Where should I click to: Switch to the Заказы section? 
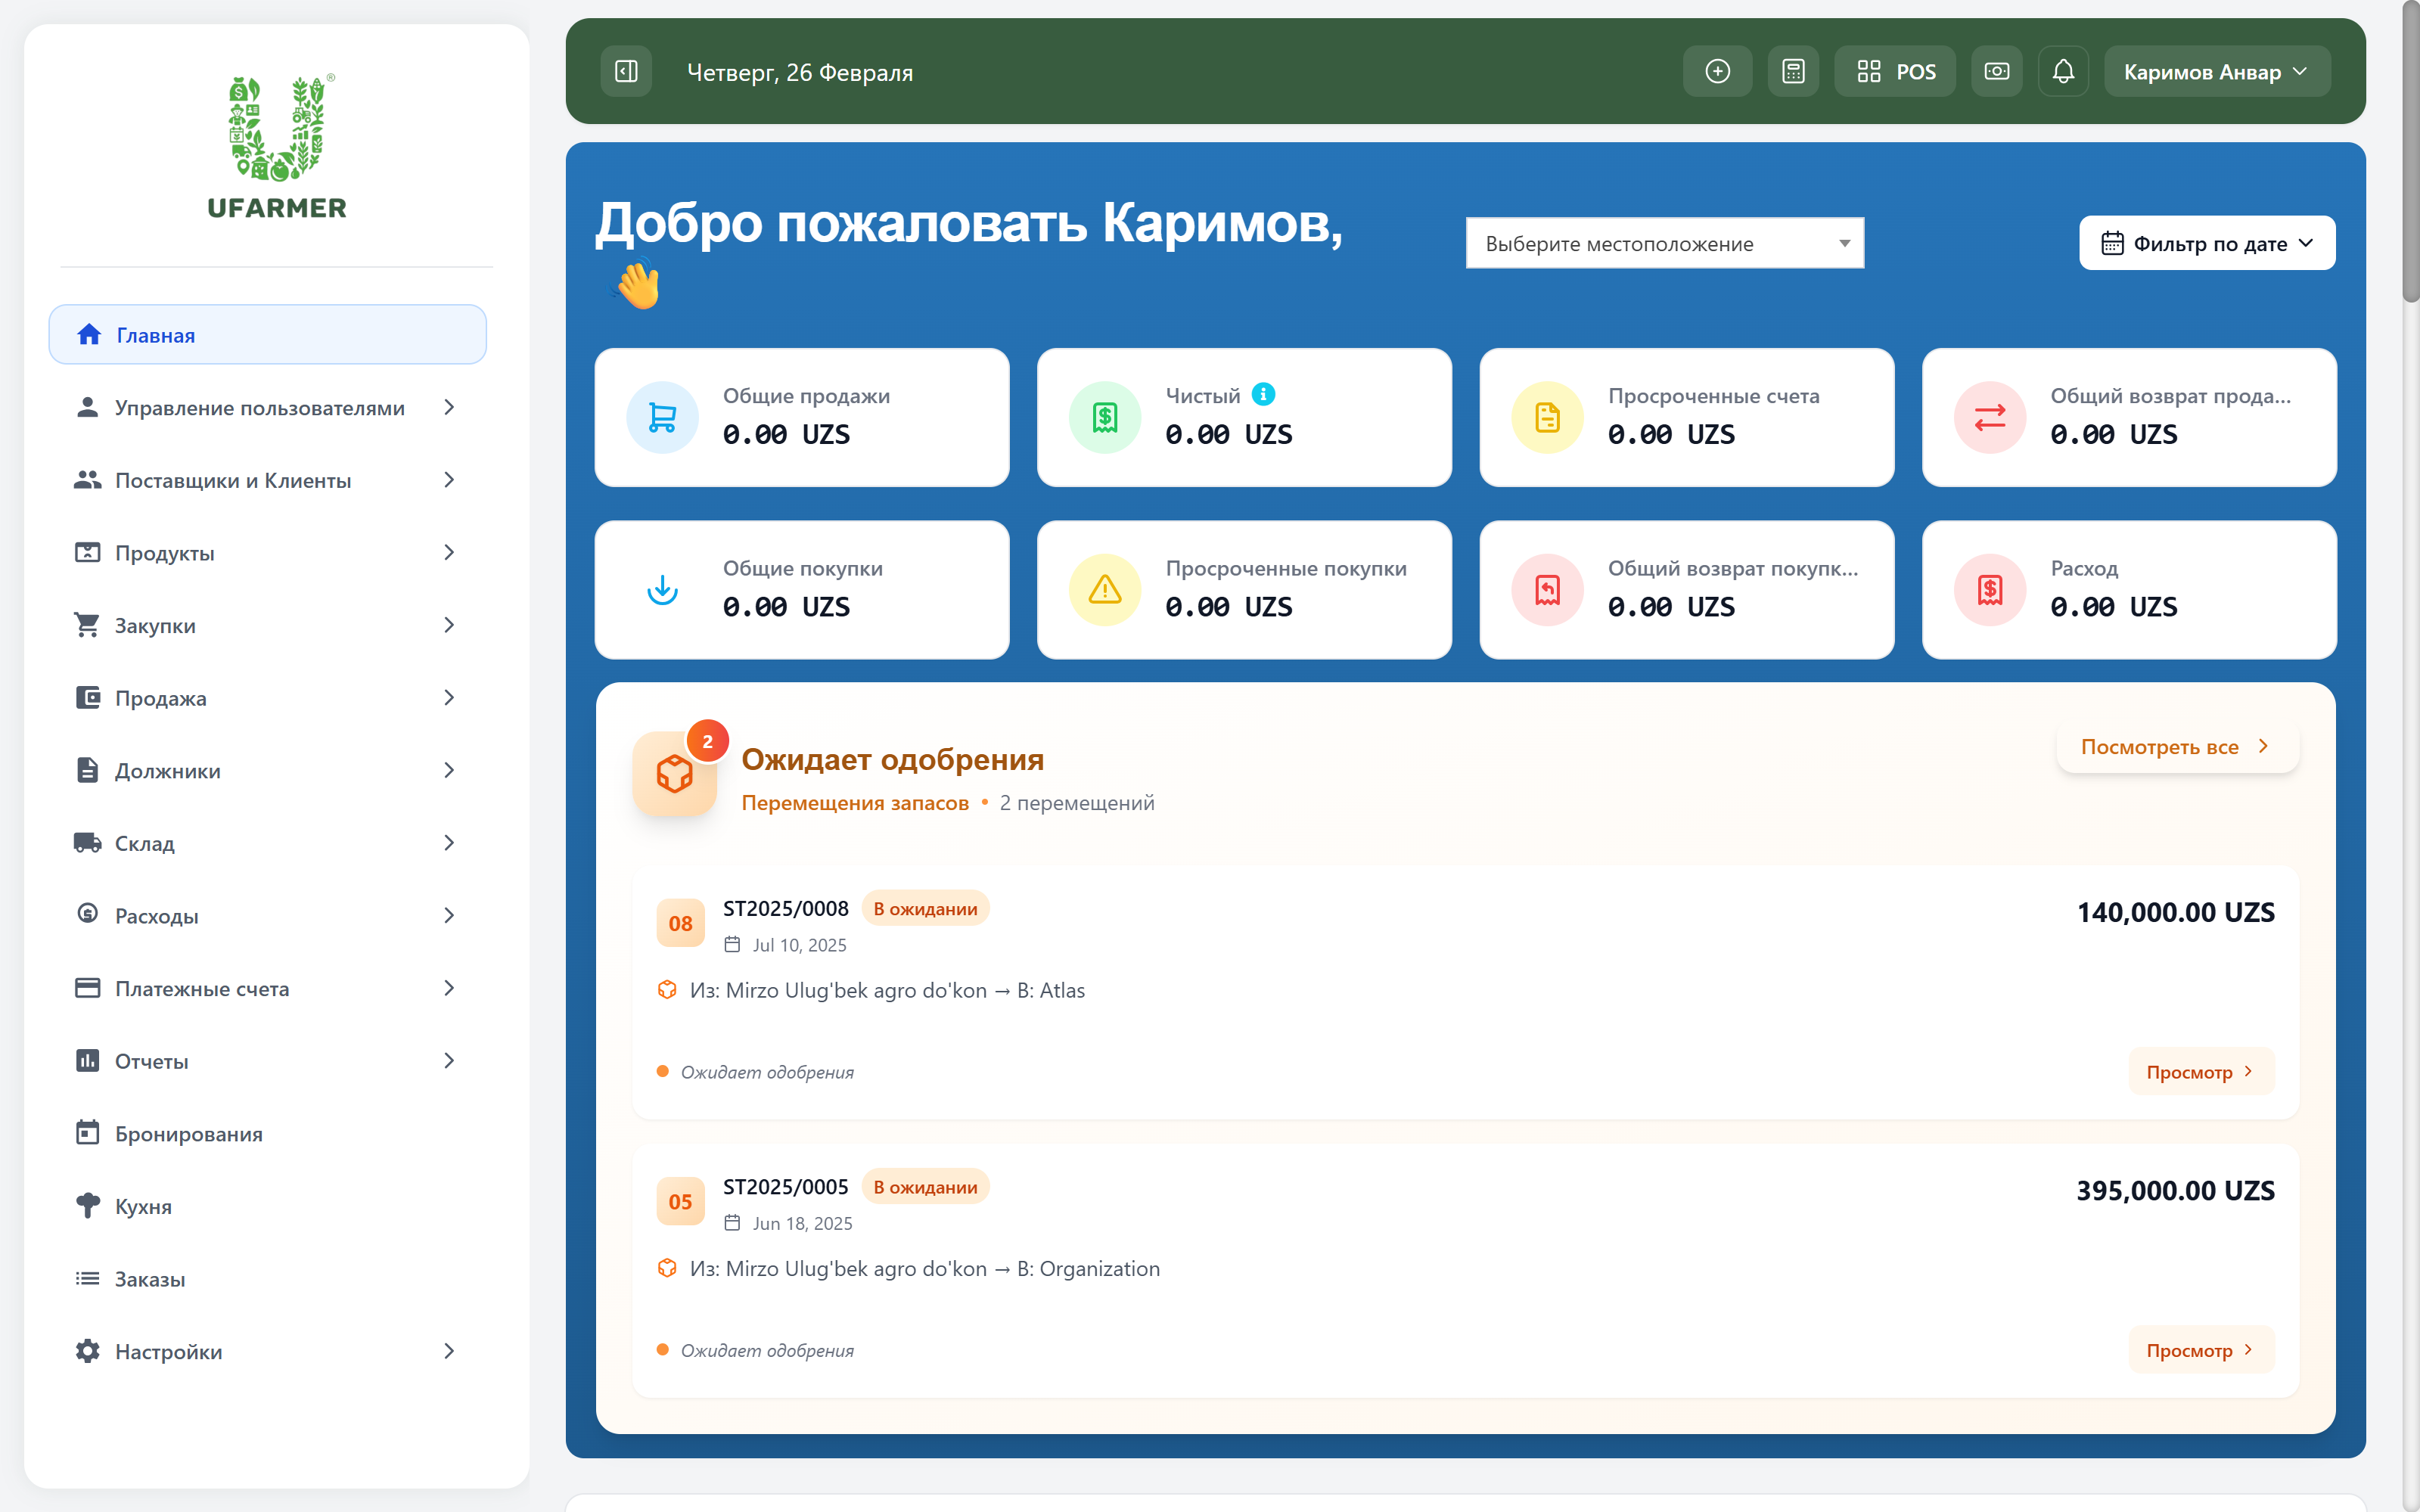[150, 1279]
